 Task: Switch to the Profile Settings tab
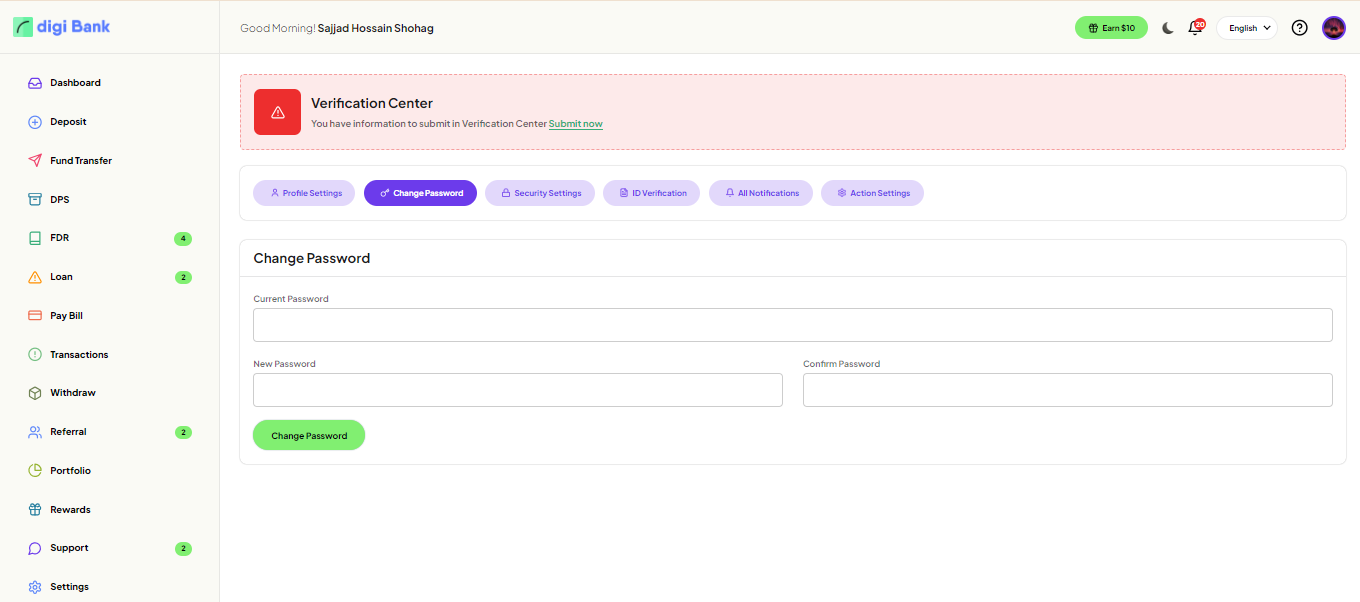click(304, 193)
